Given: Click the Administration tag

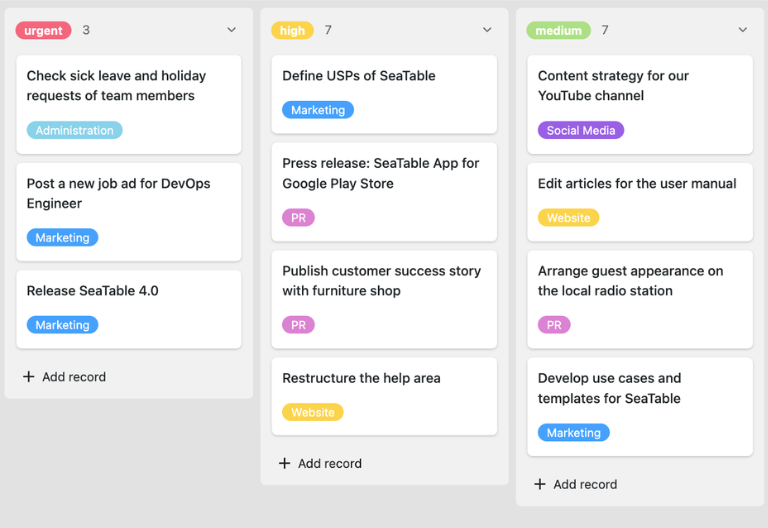Looking at the screenshot, I should pyautogui.click(x=74, y=130).
